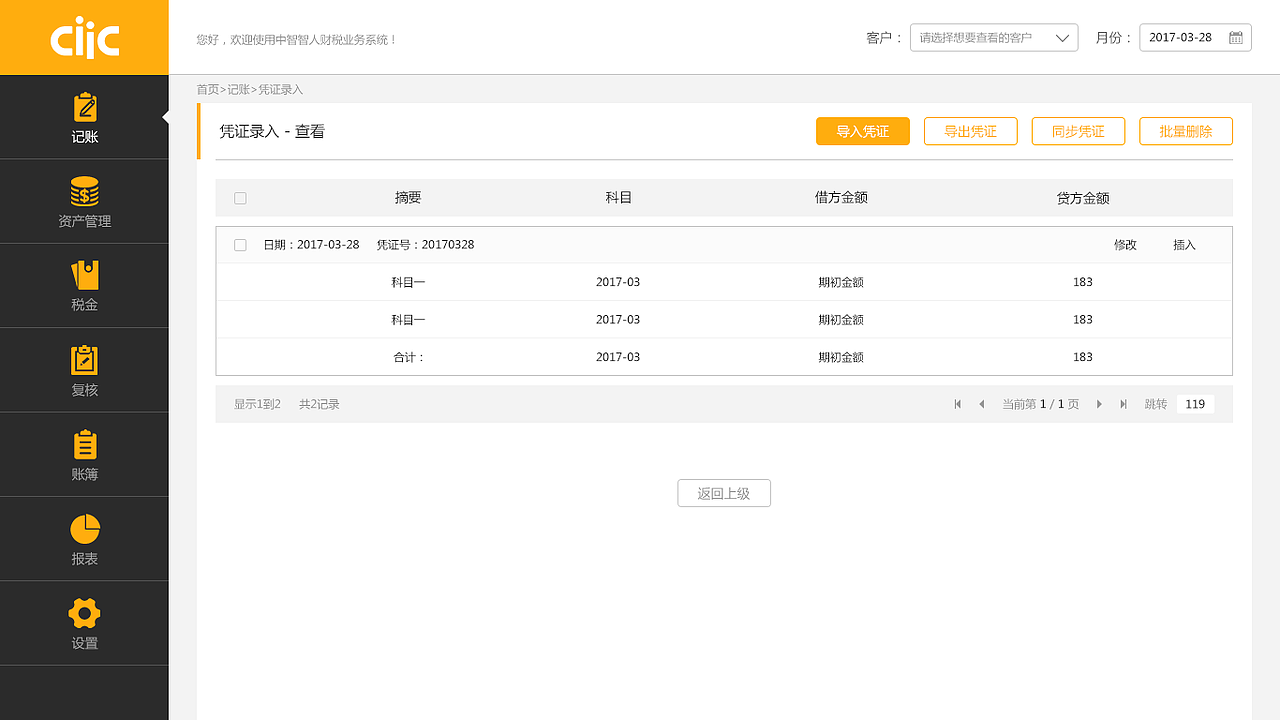
Task: Click 凭证录入 in breadcrumb
Action: [281, 90]
